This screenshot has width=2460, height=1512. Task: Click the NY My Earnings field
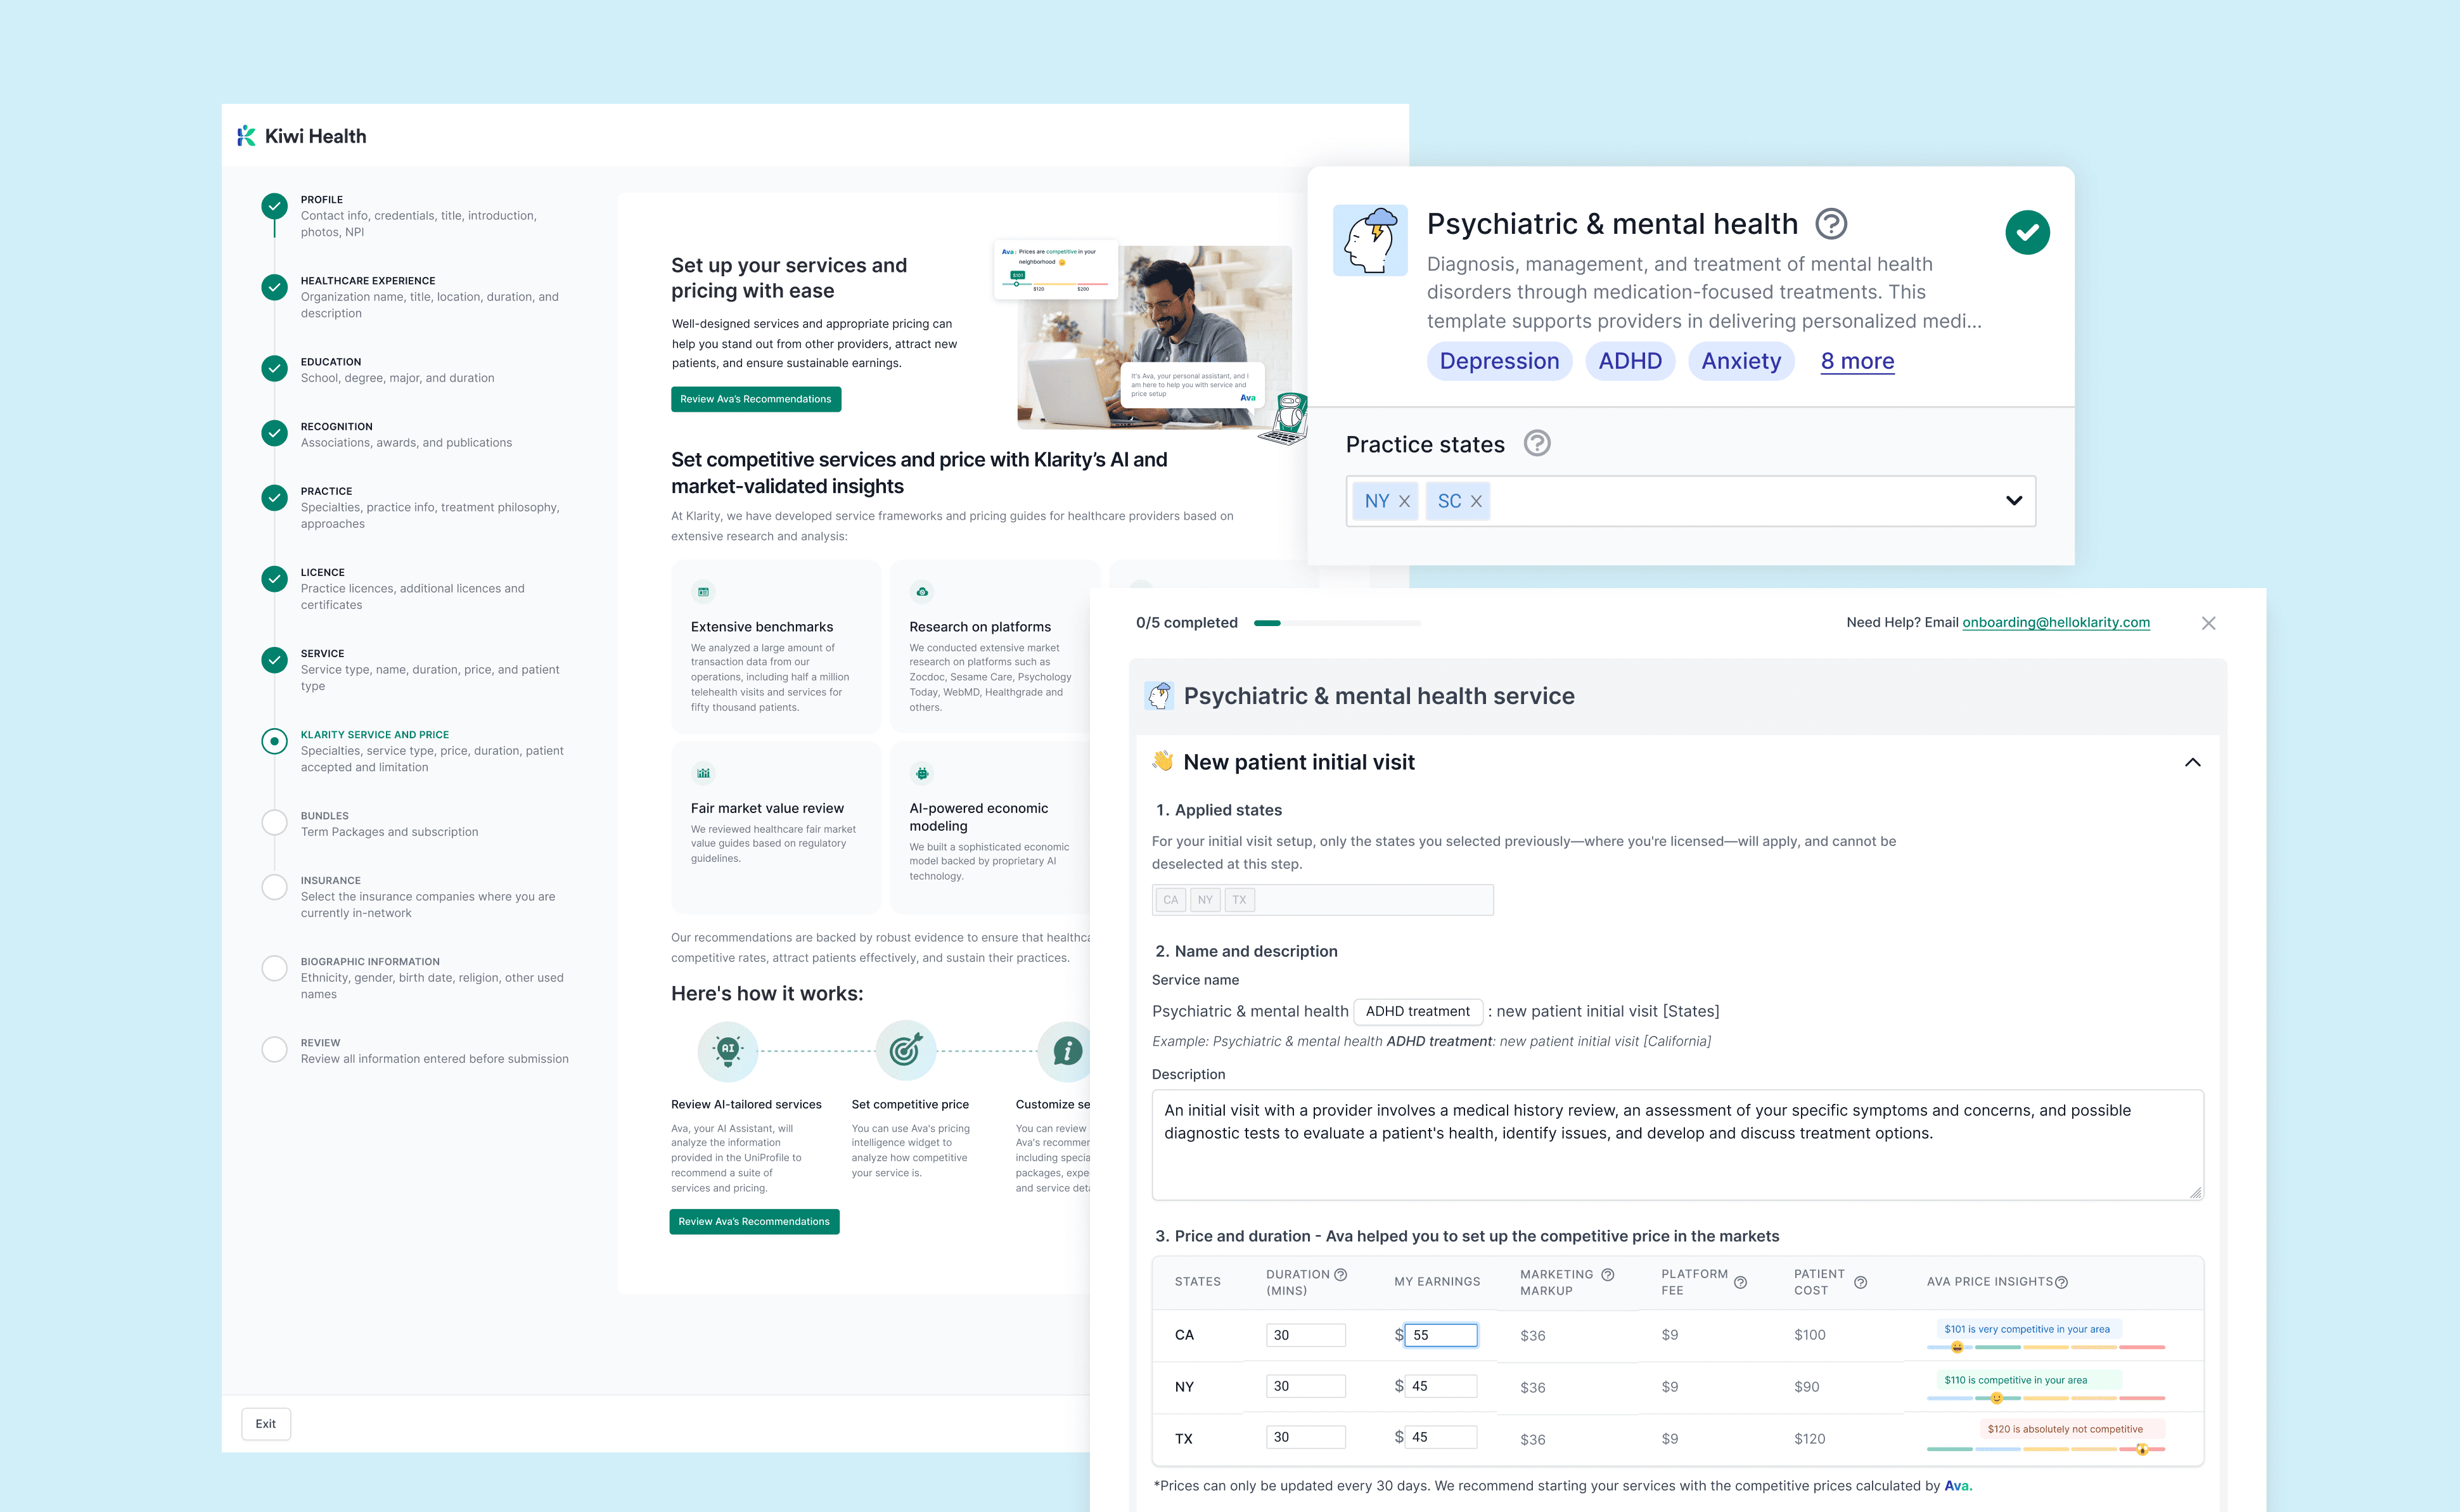(1441, 1386)
